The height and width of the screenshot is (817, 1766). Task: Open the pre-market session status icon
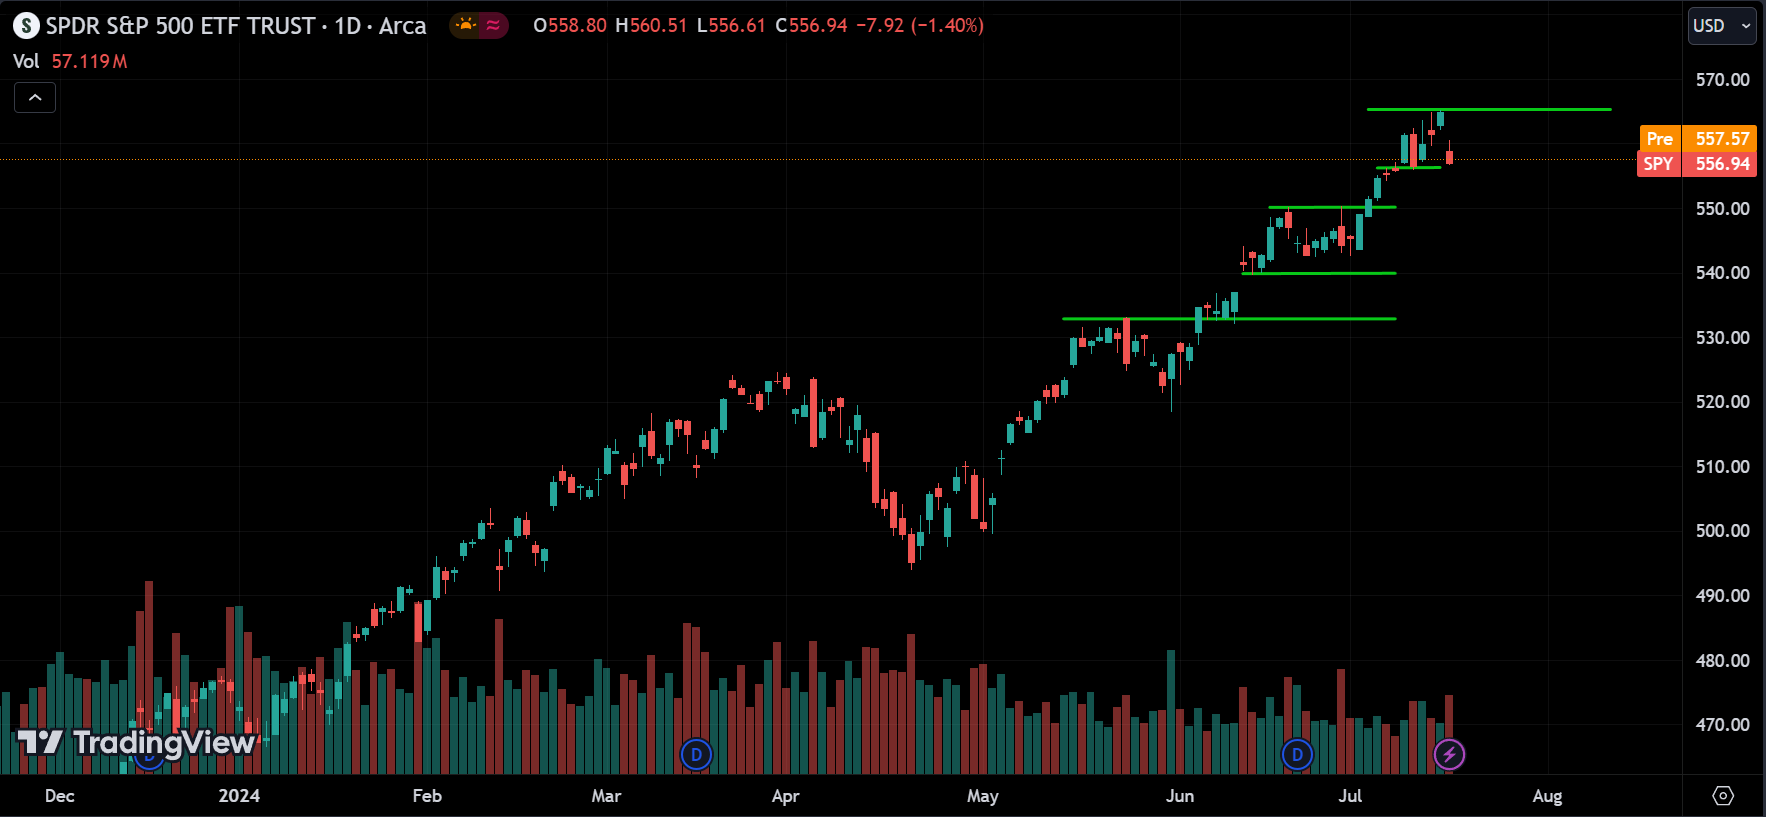click(x=465, y=25)
